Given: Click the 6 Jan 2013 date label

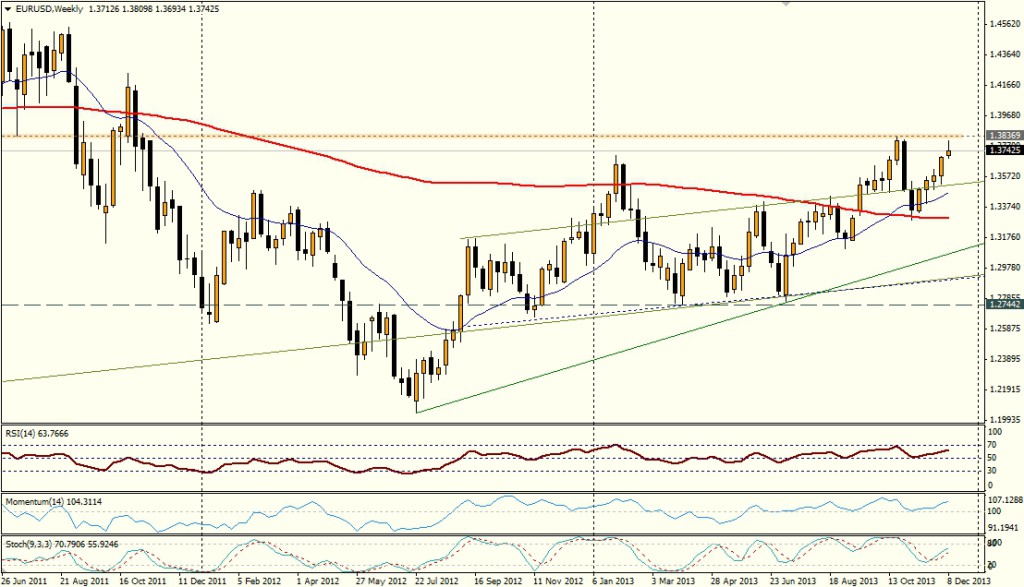Looking at the screenshot, I should point(614,580).
